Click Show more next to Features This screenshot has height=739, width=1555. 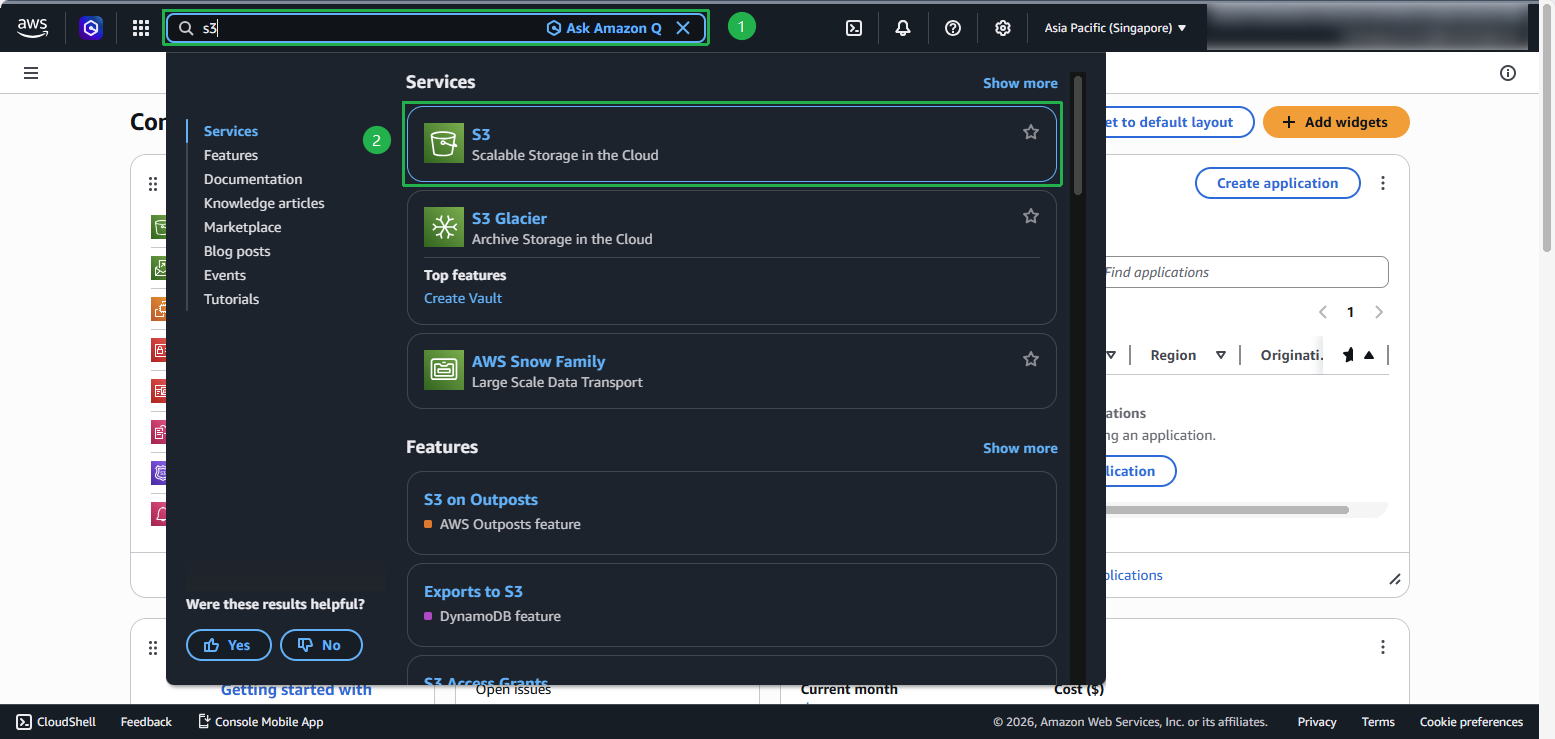coord(1020,448)
